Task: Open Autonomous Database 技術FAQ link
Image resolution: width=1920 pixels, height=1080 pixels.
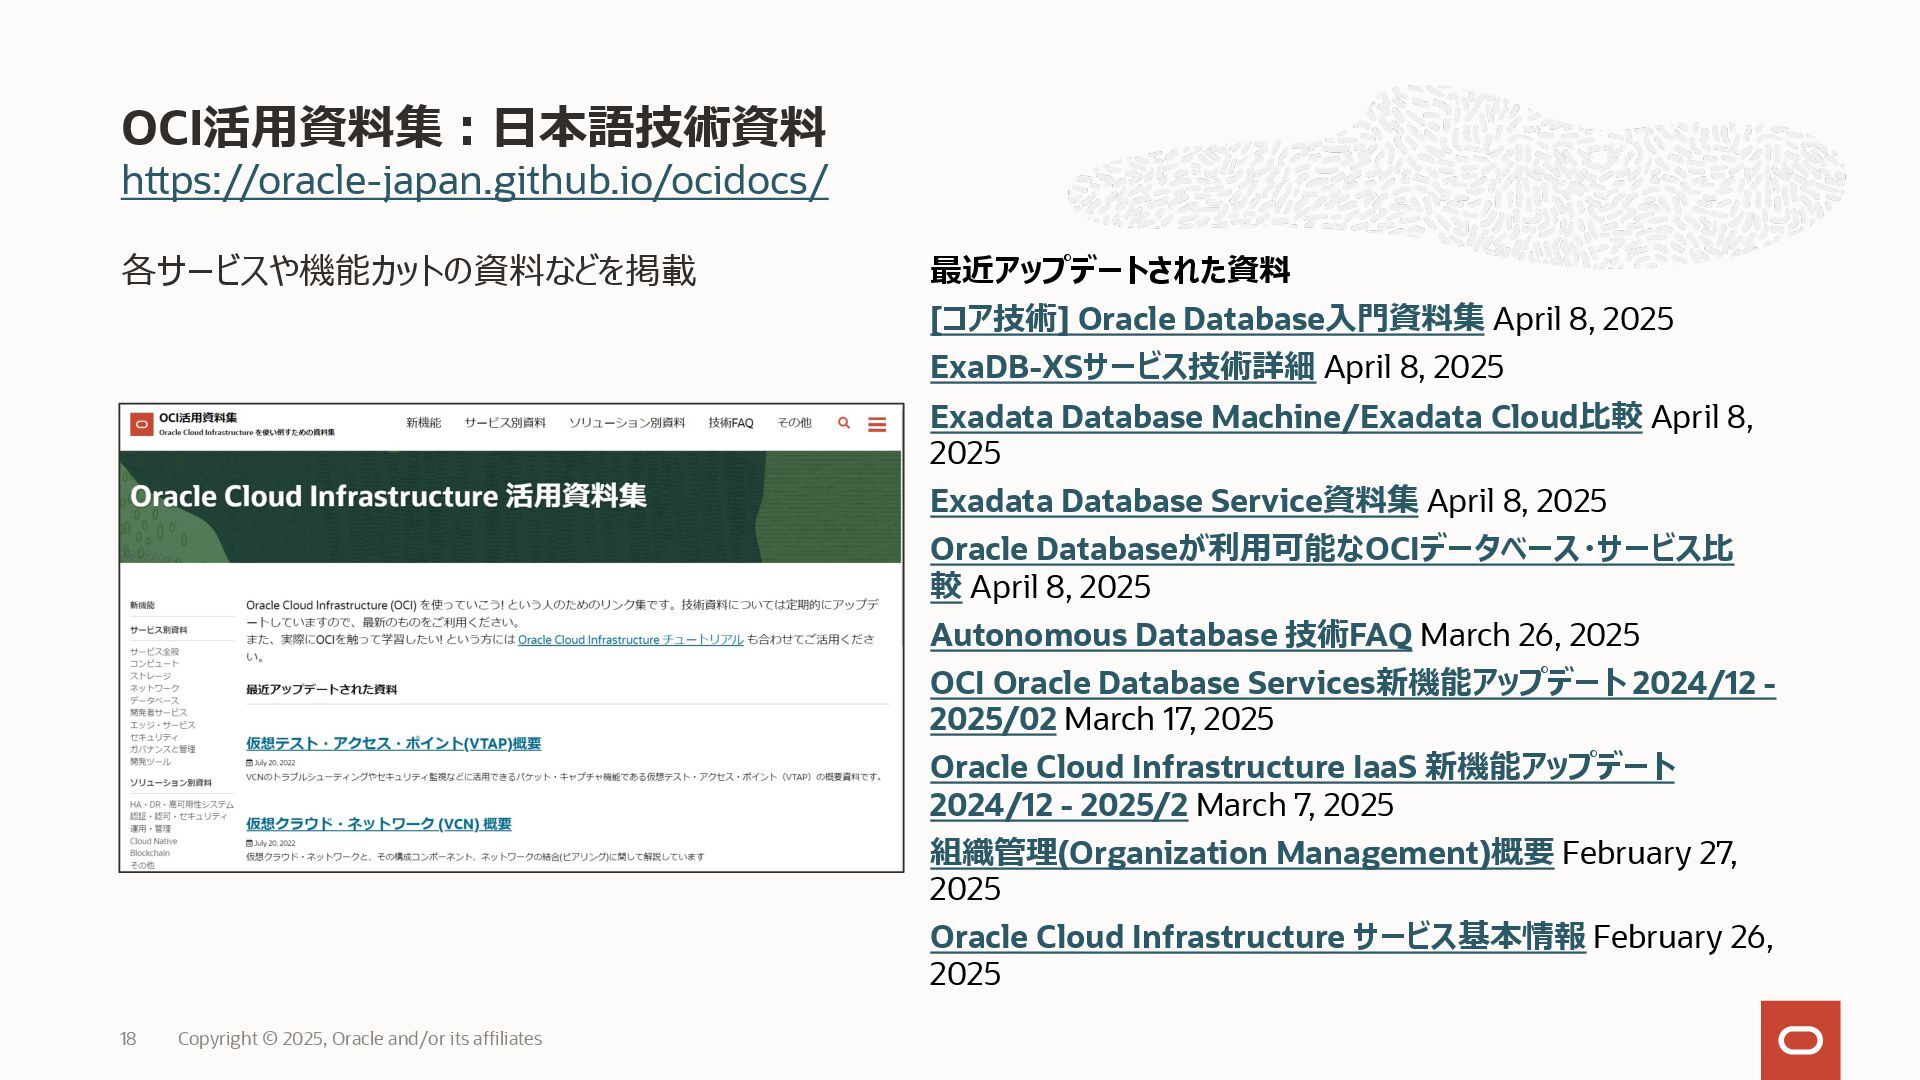Action: pyautogui.click(x=1170, y=635)
